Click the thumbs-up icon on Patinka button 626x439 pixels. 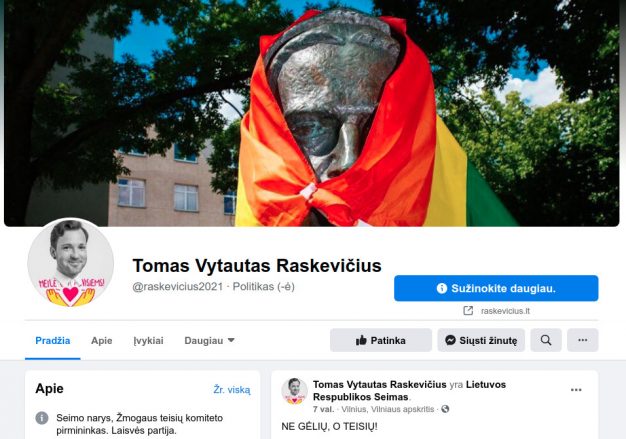pyautogui.click(x=361, y=340)
